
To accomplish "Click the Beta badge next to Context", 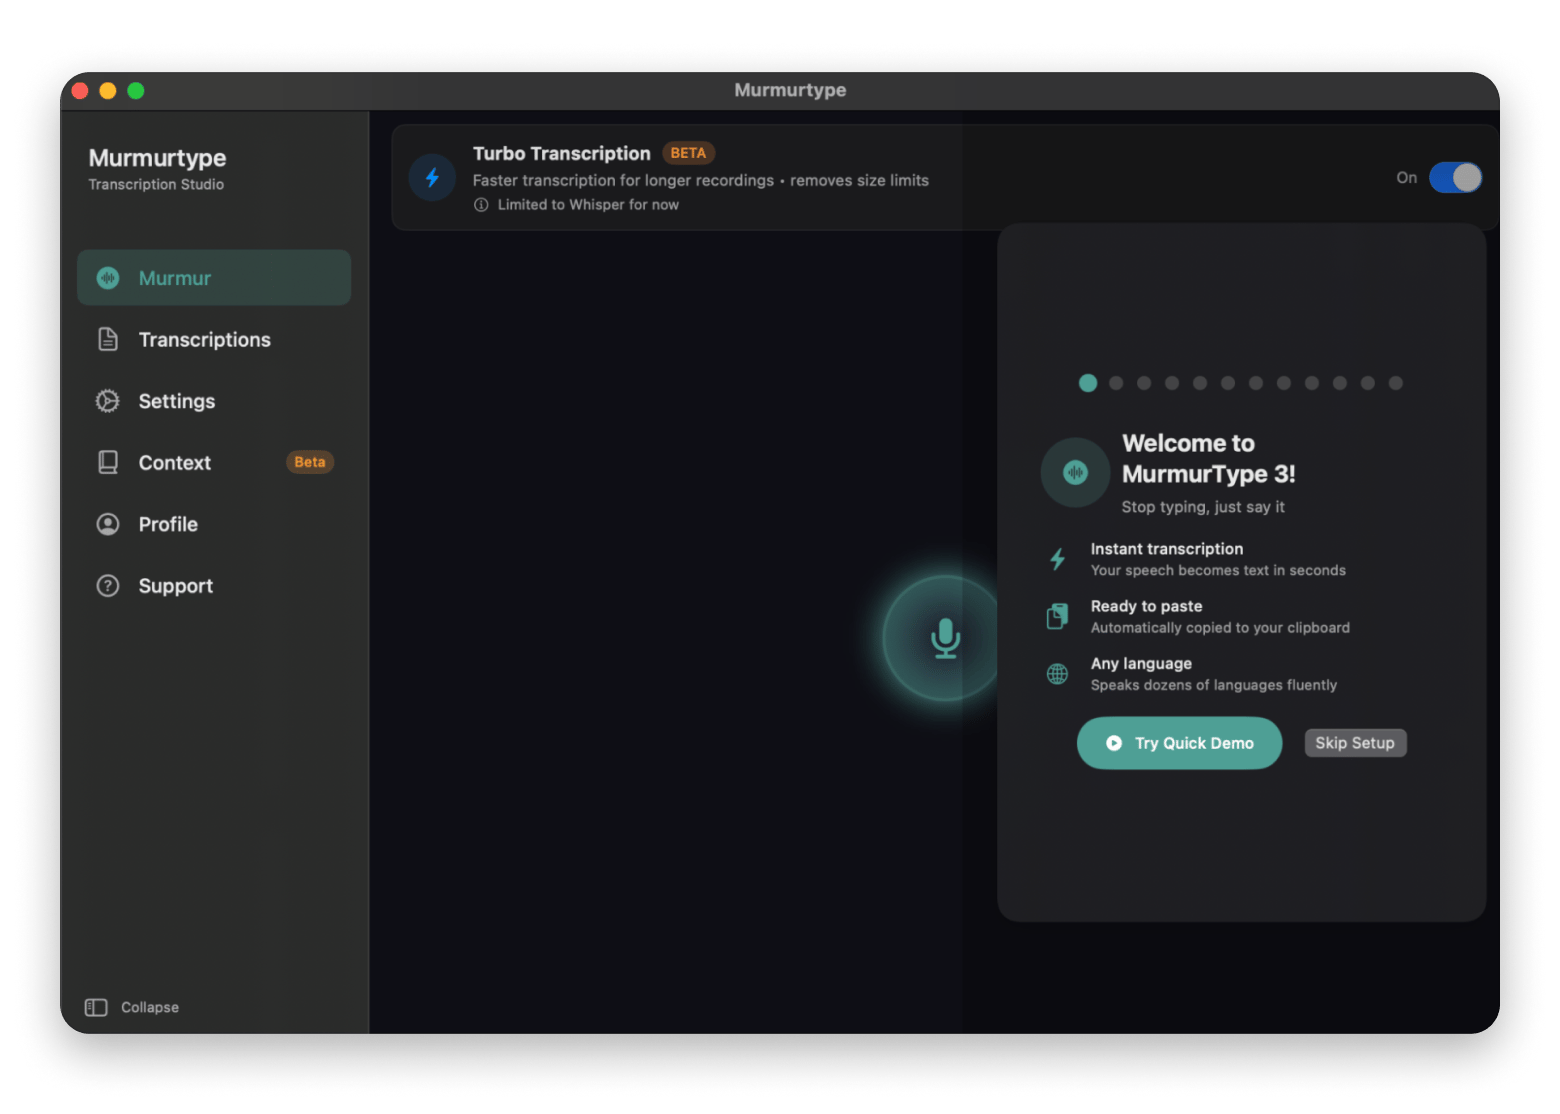I will tap(310, 462).
